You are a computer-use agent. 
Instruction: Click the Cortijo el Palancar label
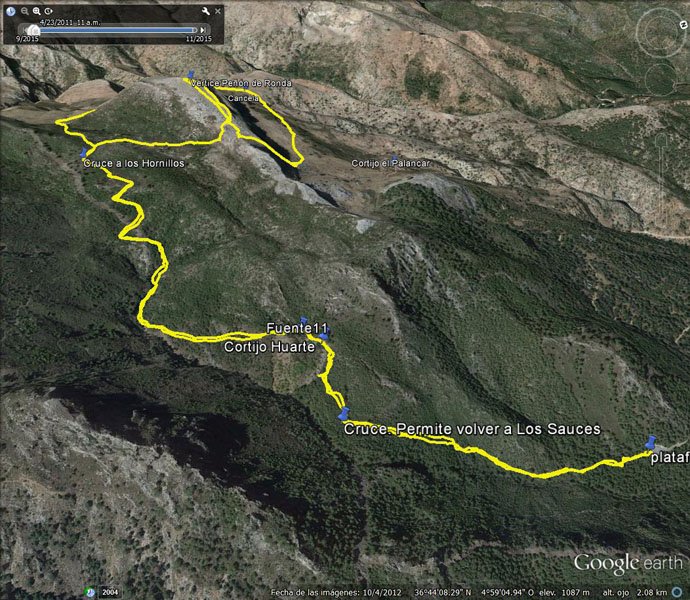(390, 163)
